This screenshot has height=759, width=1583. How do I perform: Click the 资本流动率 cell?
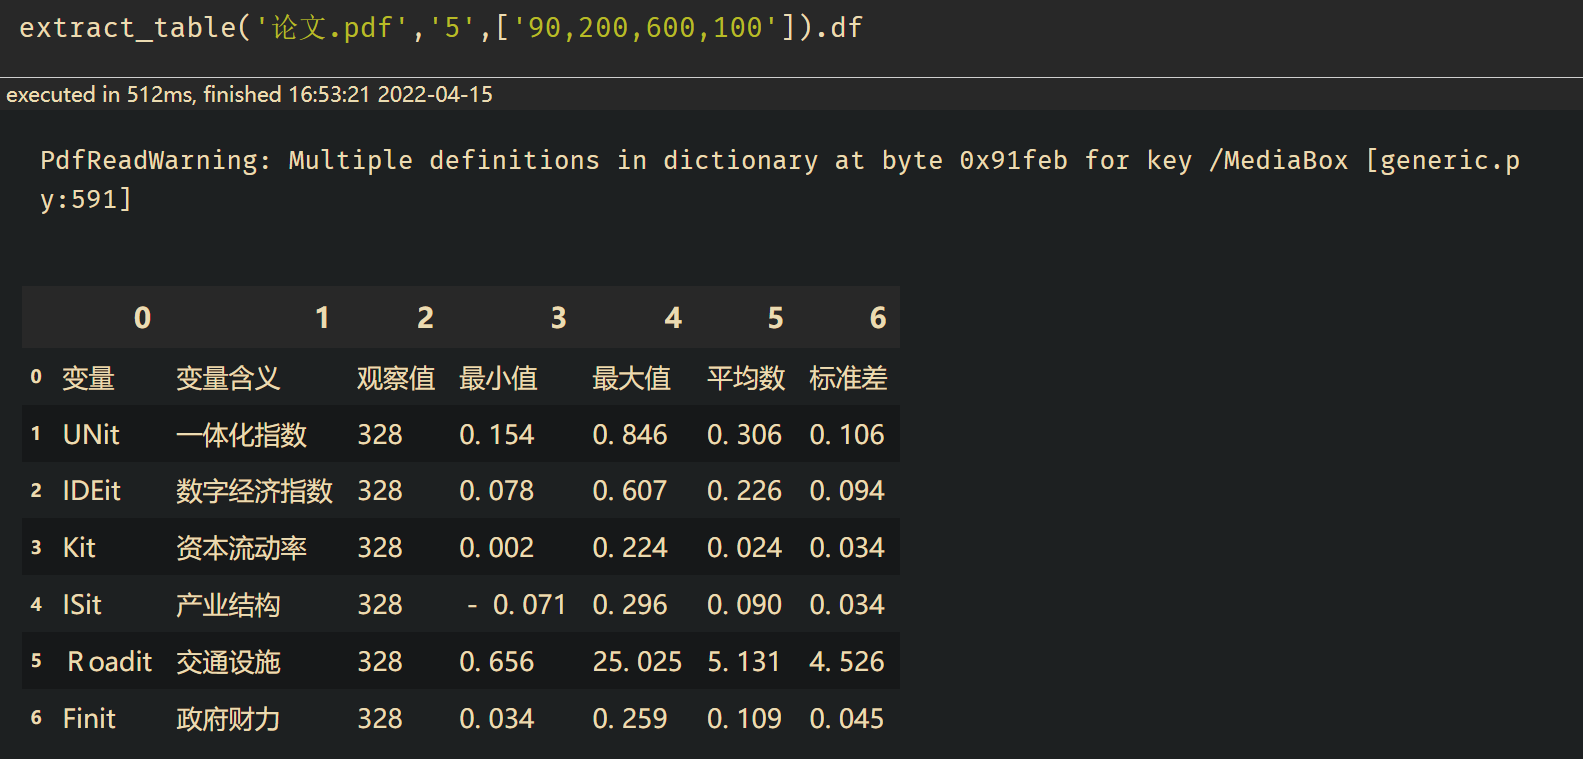241,548
